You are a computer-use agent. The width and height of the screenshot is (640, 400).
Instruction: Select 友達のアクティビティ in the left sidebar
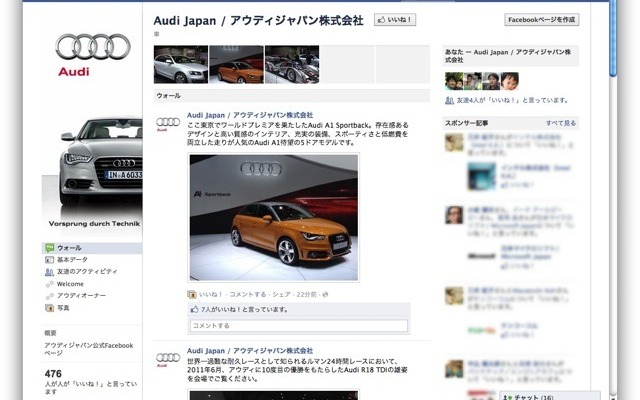pos(87,271)
